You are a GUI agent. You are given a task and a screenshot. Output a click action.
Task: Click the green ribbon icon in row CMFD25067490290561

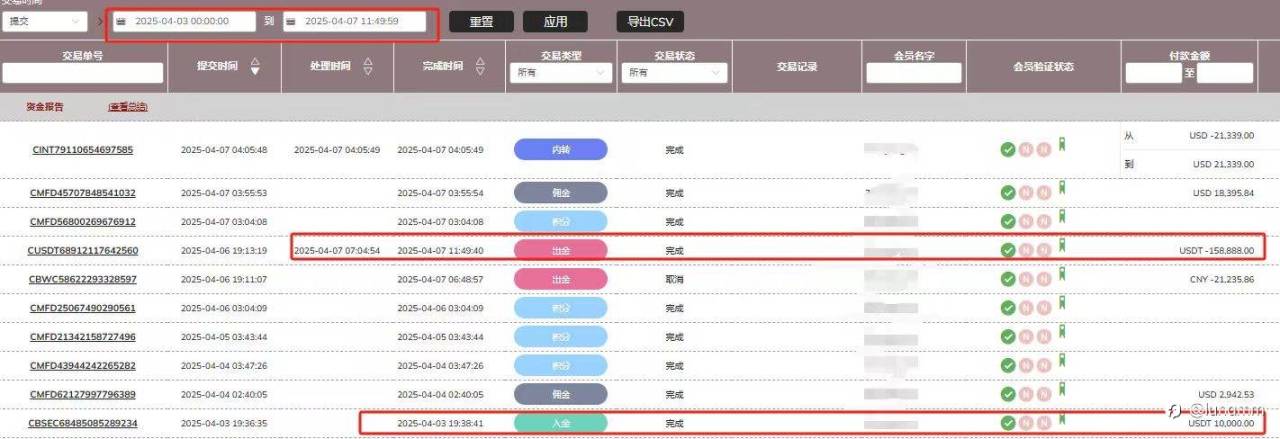1062,303
